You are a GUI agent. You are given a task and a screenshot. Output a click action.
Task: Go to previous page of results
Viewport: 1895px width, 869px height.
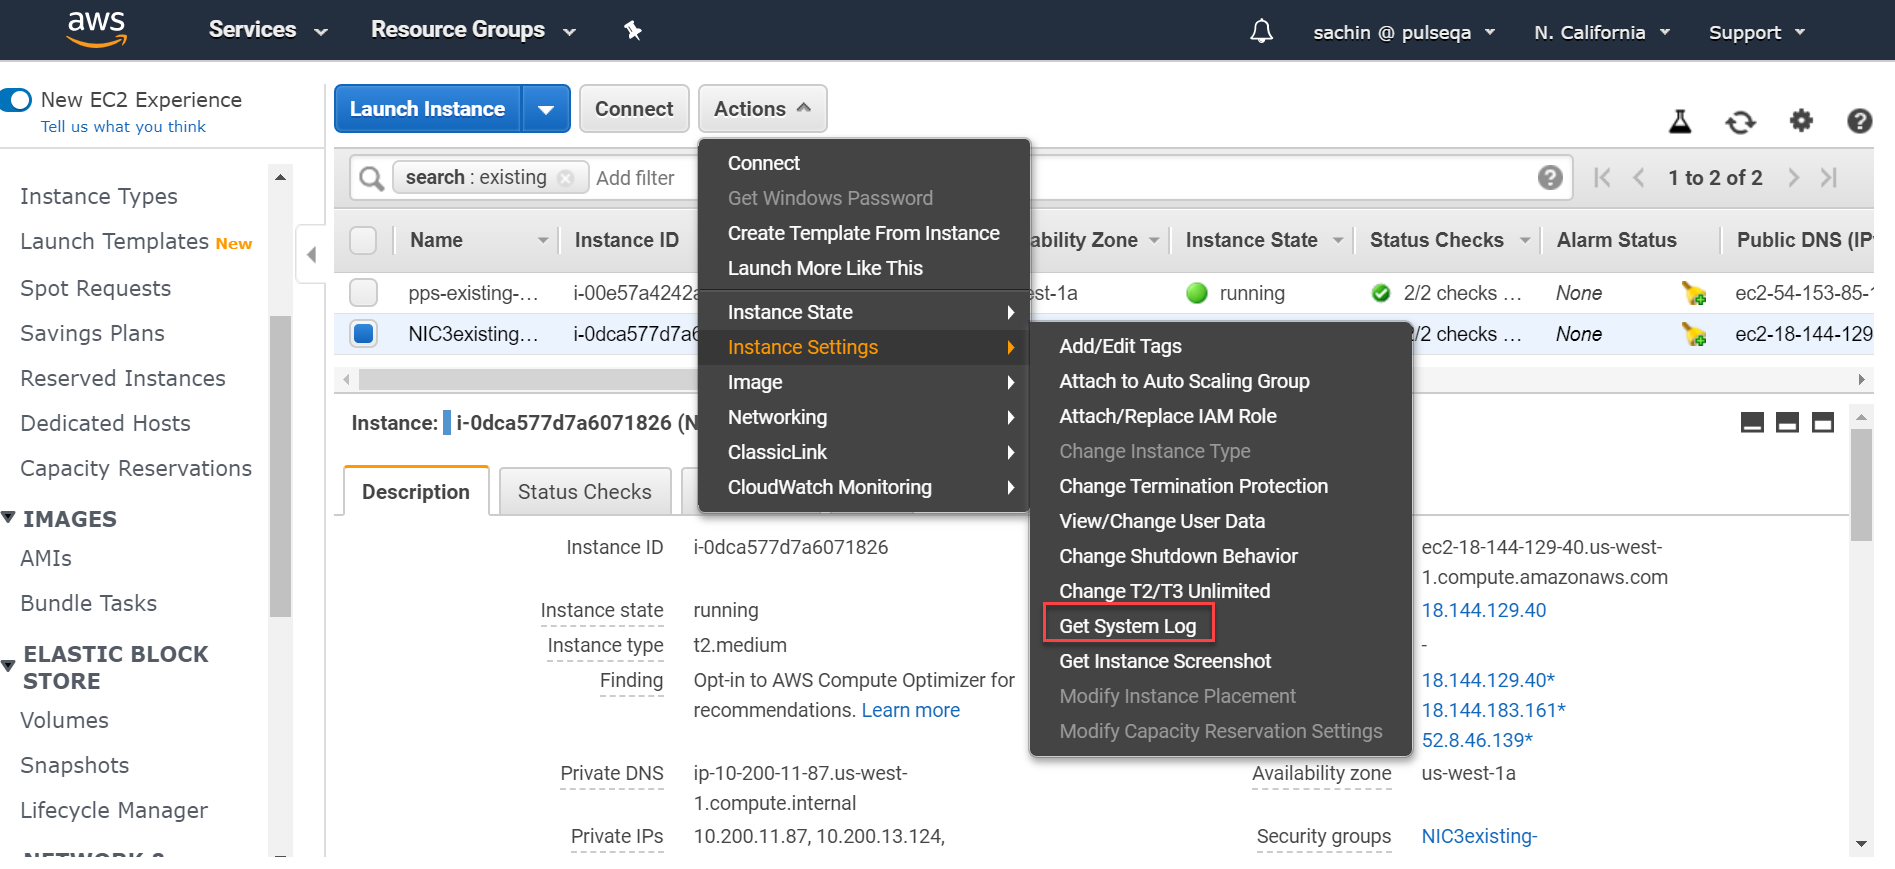(1638, 178)
